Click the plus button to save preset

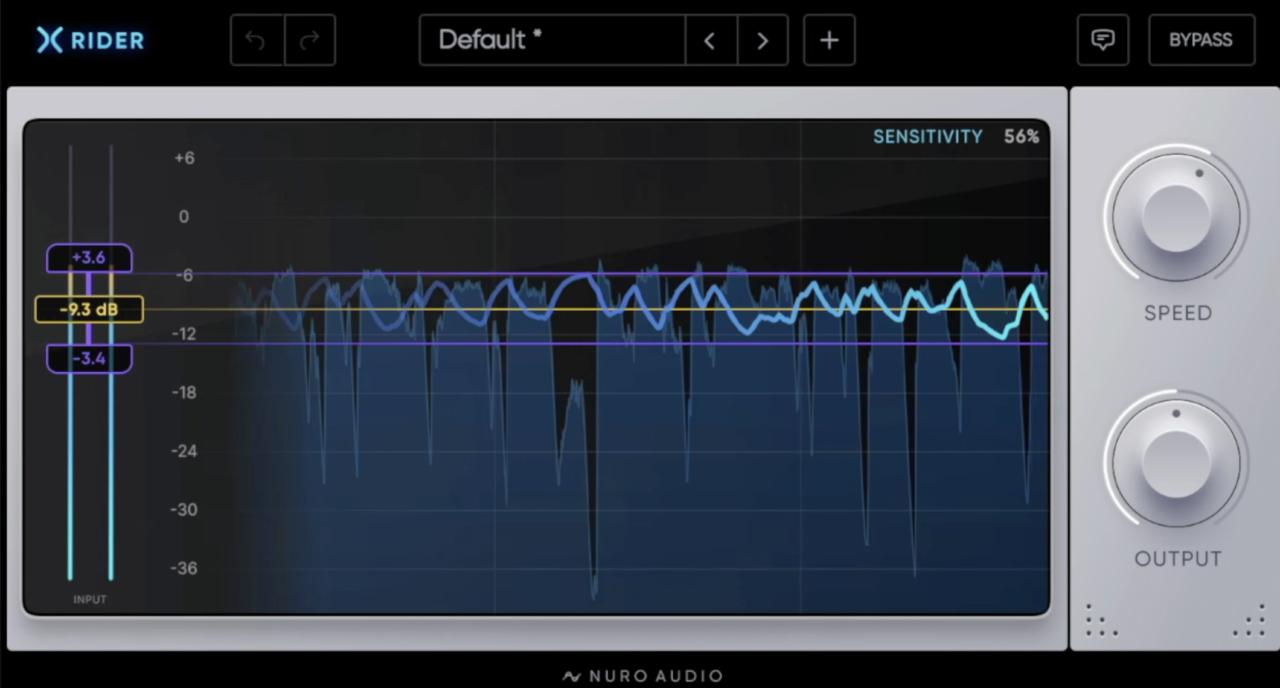829,40
